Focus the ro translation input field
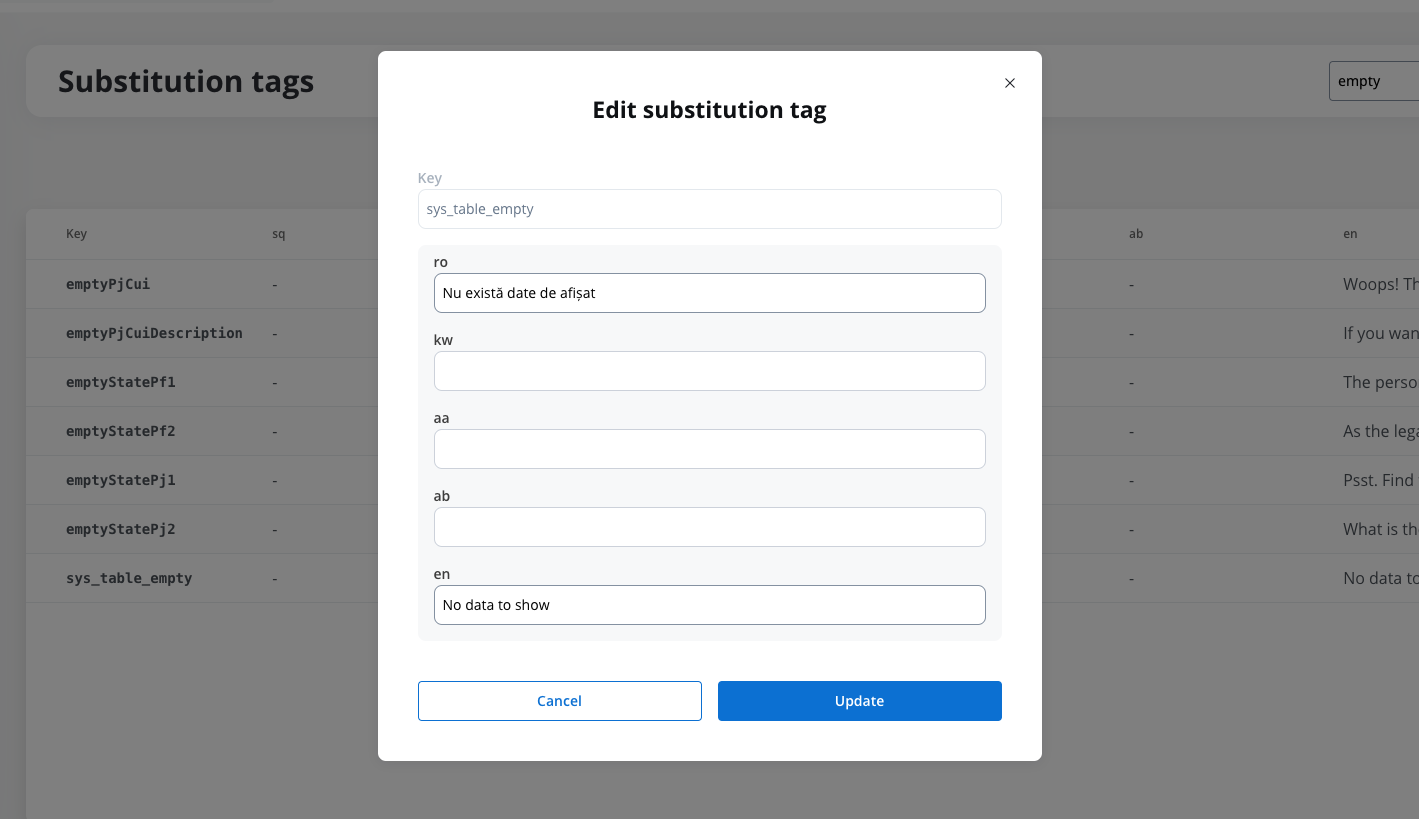This screenshot has width=1419, height=819. (x=710, y=293)
